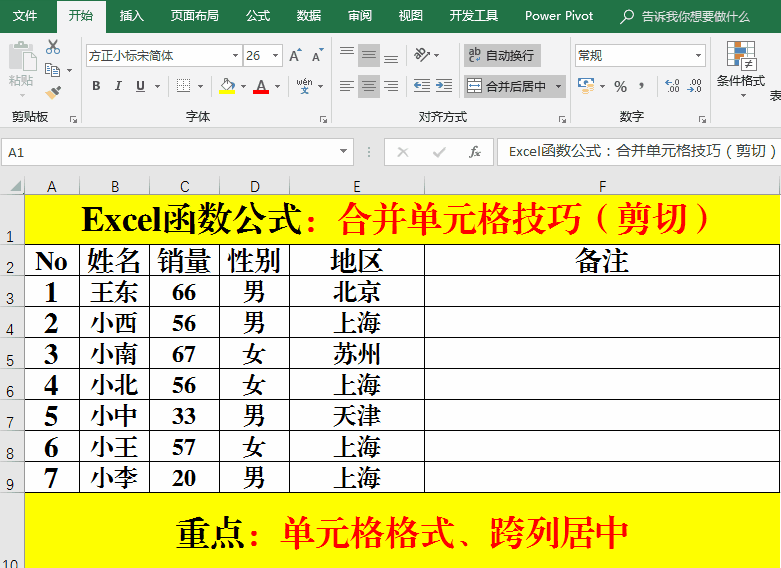The image size is (781, 568).
Task: Switch to the 插入 (Insert) tab
Action: click(131, 16)
